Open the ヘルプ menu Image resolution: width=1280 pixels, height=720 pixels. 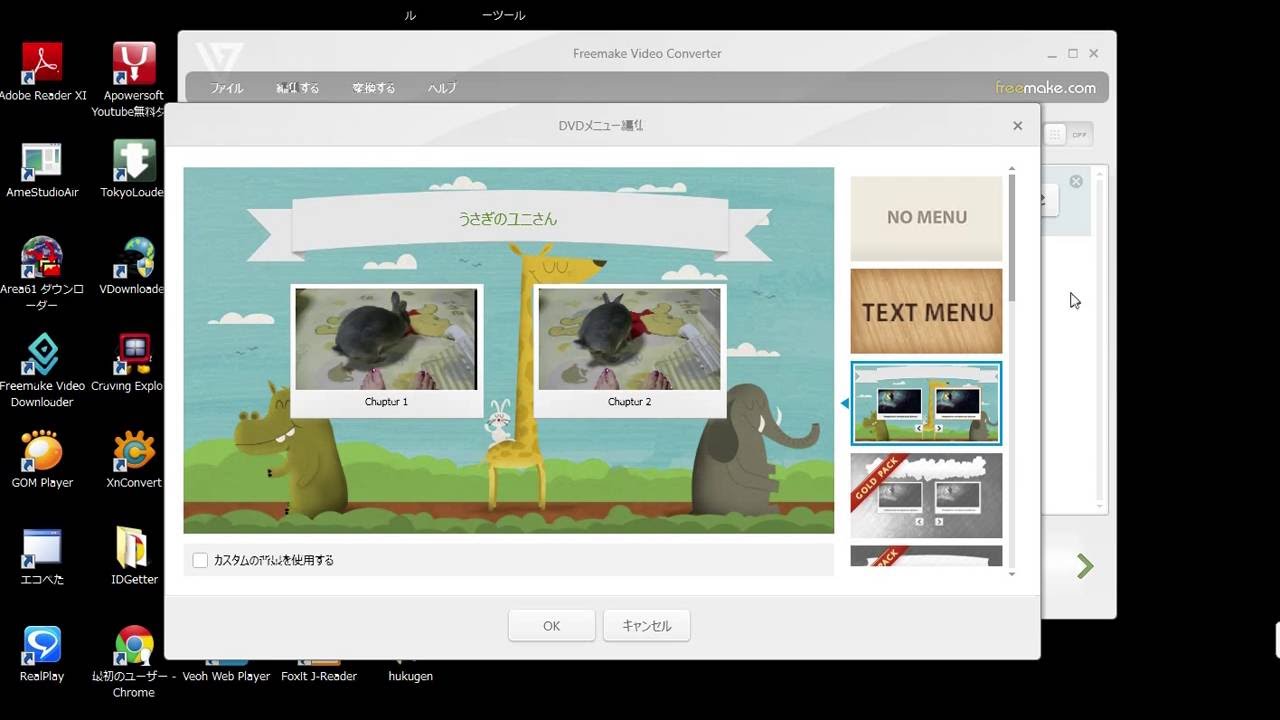click(442, 88)
